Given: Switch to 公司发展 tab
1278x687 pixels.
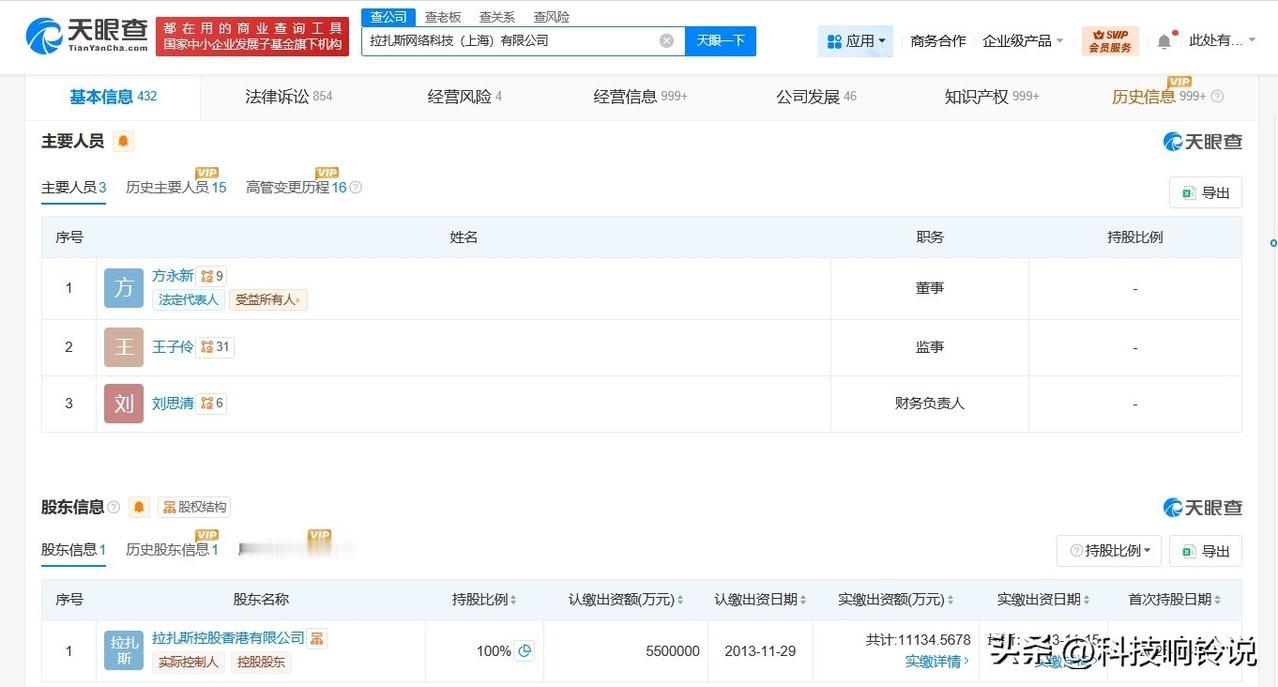Looking at the screenshot, I should click(x=817, y=97).
